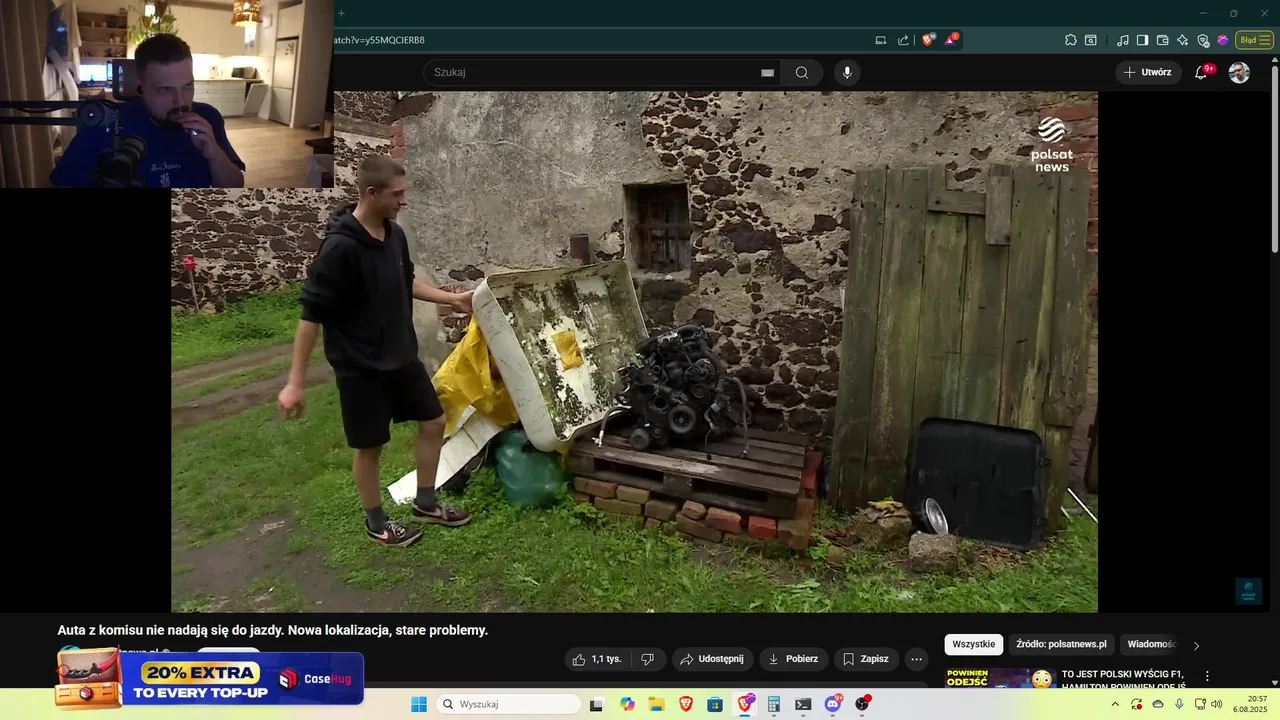Show hidden system tray icons chevron
1280x720 pixels.
tap(1115, 704)
